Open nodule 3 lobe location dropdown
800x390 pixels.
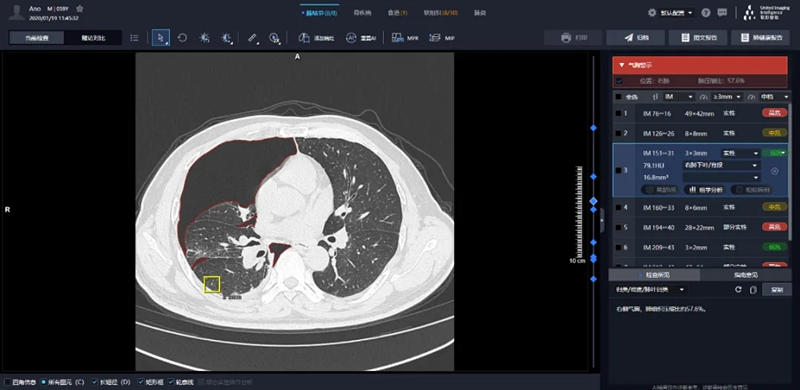(x=721, y=165)
